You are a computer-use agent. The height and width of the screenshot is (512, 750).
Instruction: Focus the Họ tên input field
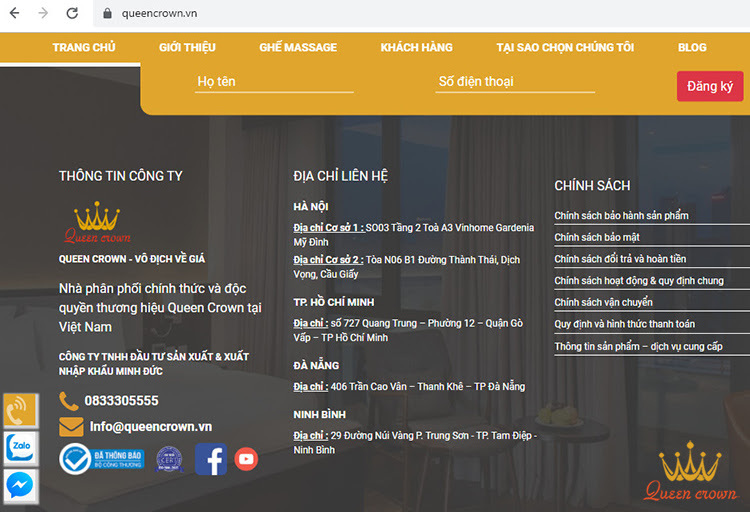pos(274,82)
